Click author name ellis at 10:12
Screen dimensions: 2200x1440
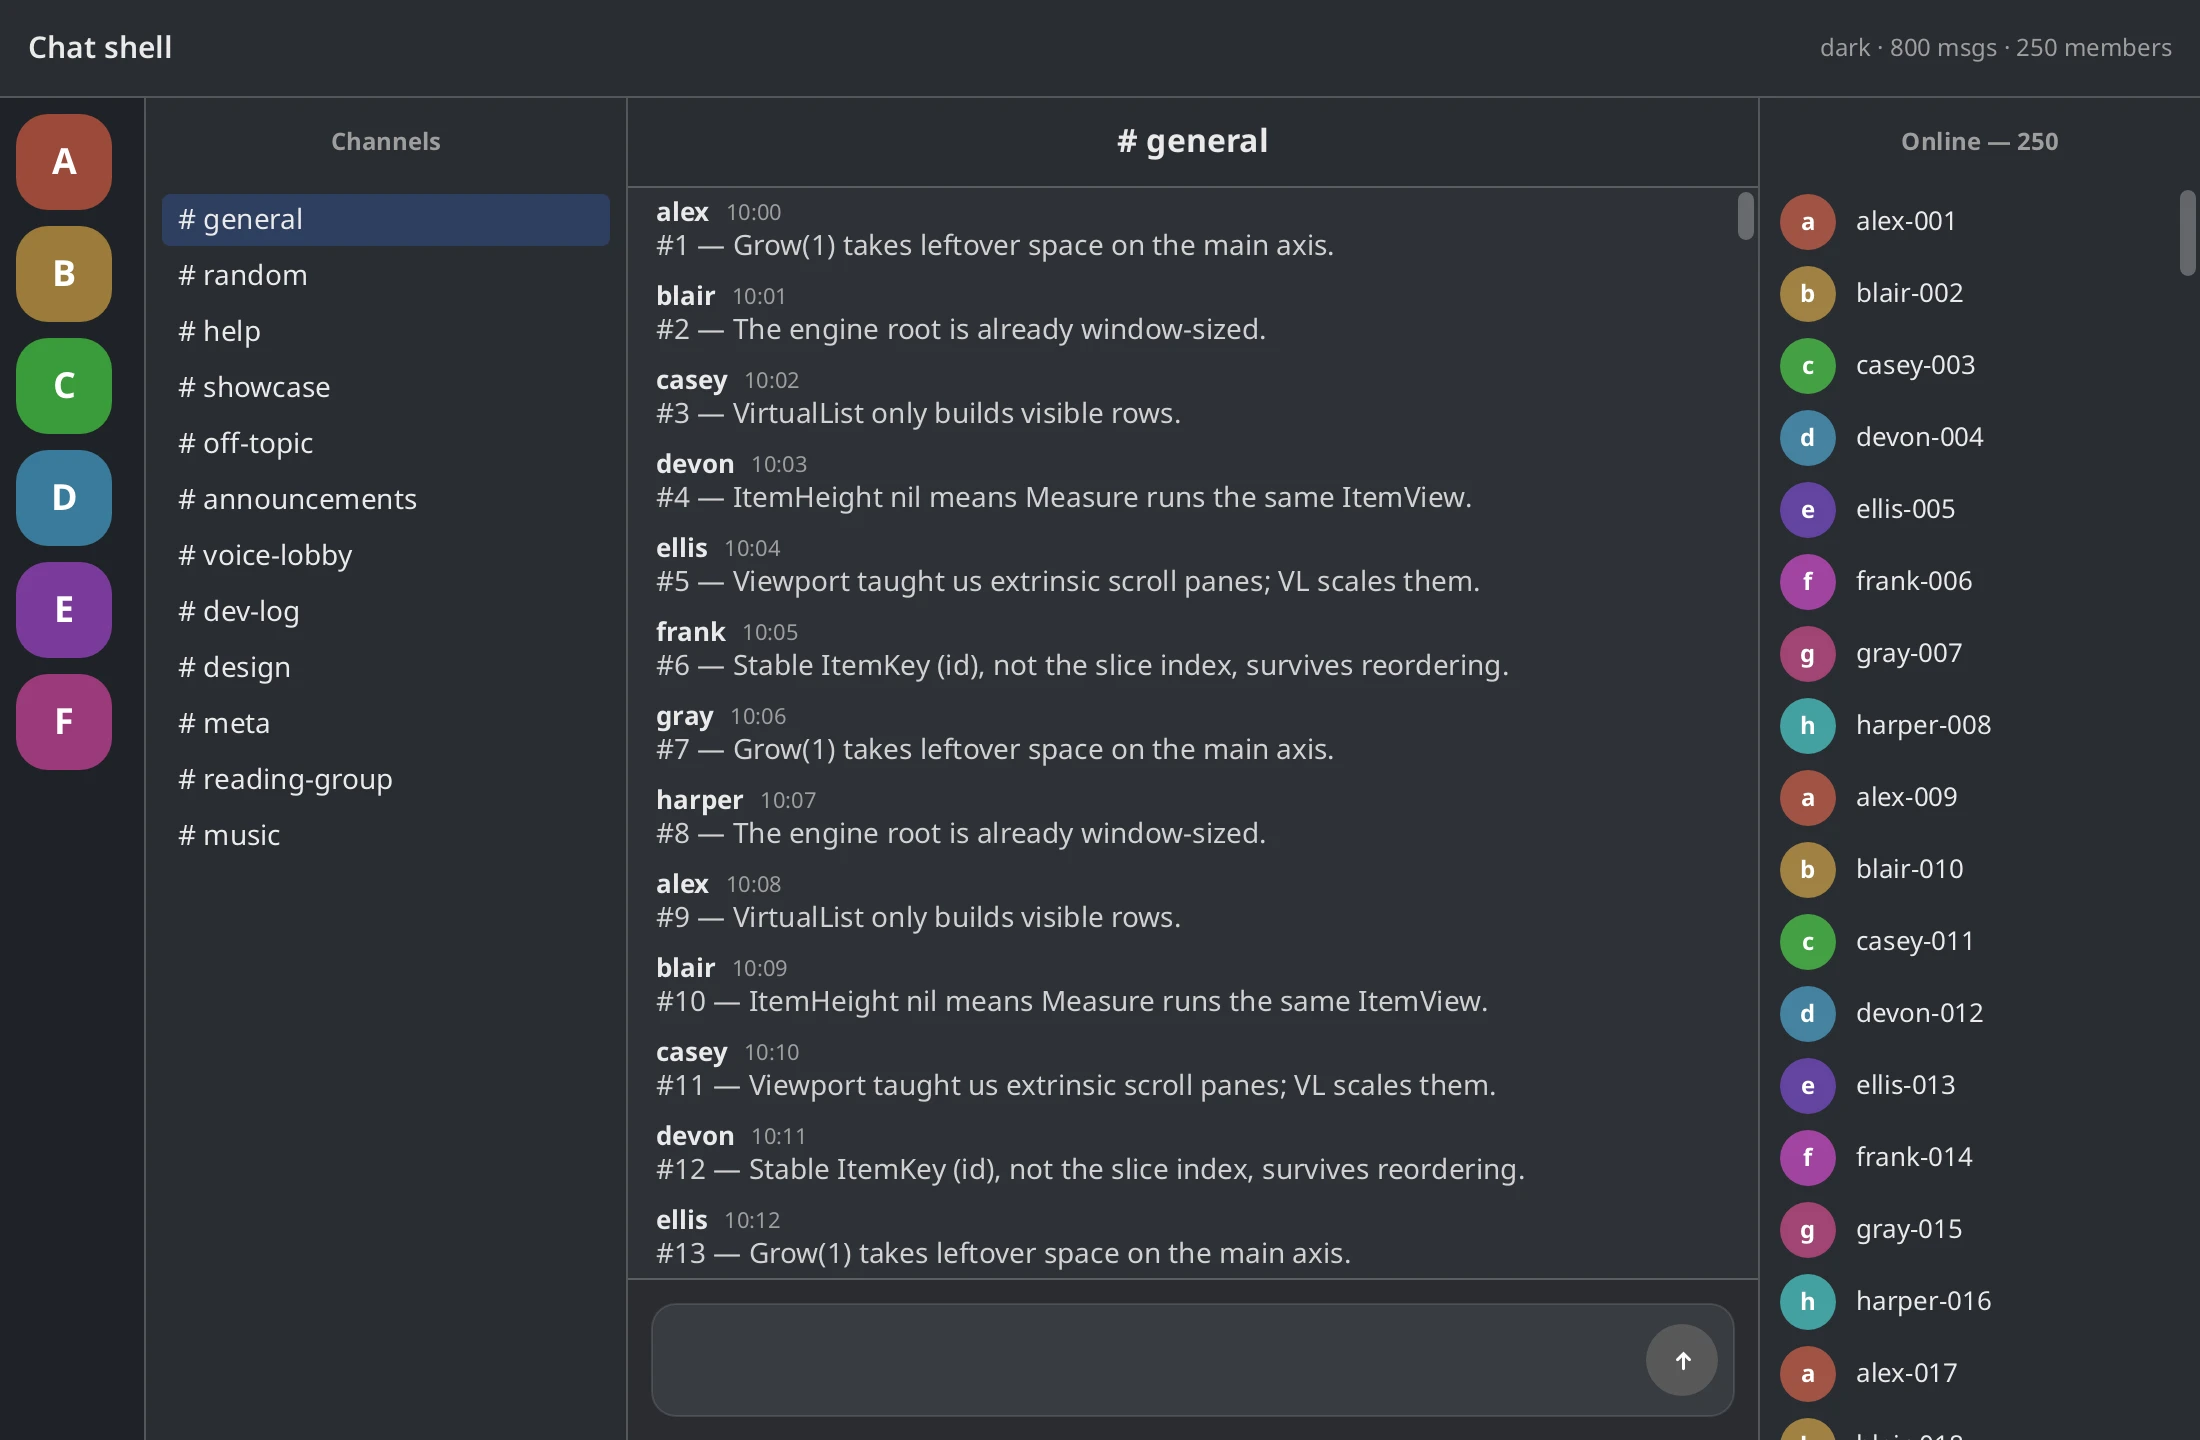[x=681, y=1220]
